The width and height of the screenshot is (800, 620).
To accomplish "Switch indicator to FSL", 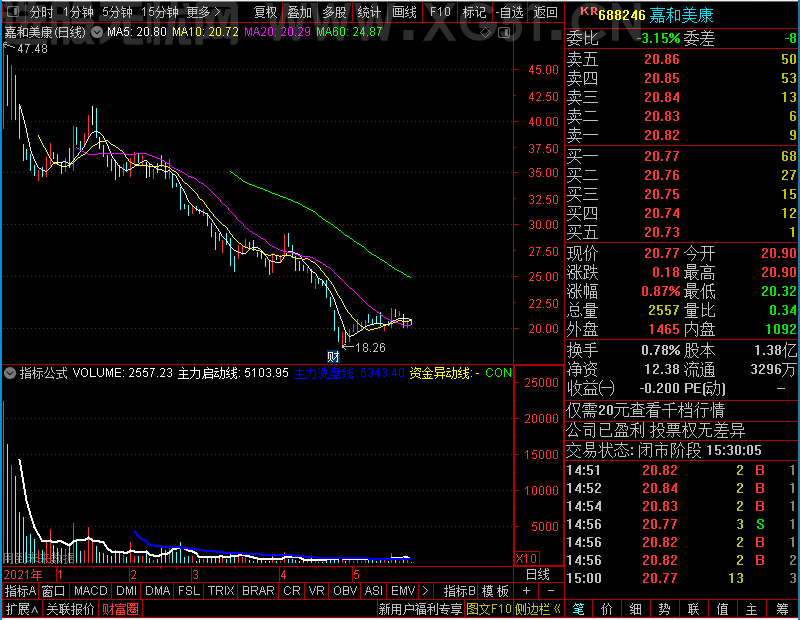I will coord(189,591).
